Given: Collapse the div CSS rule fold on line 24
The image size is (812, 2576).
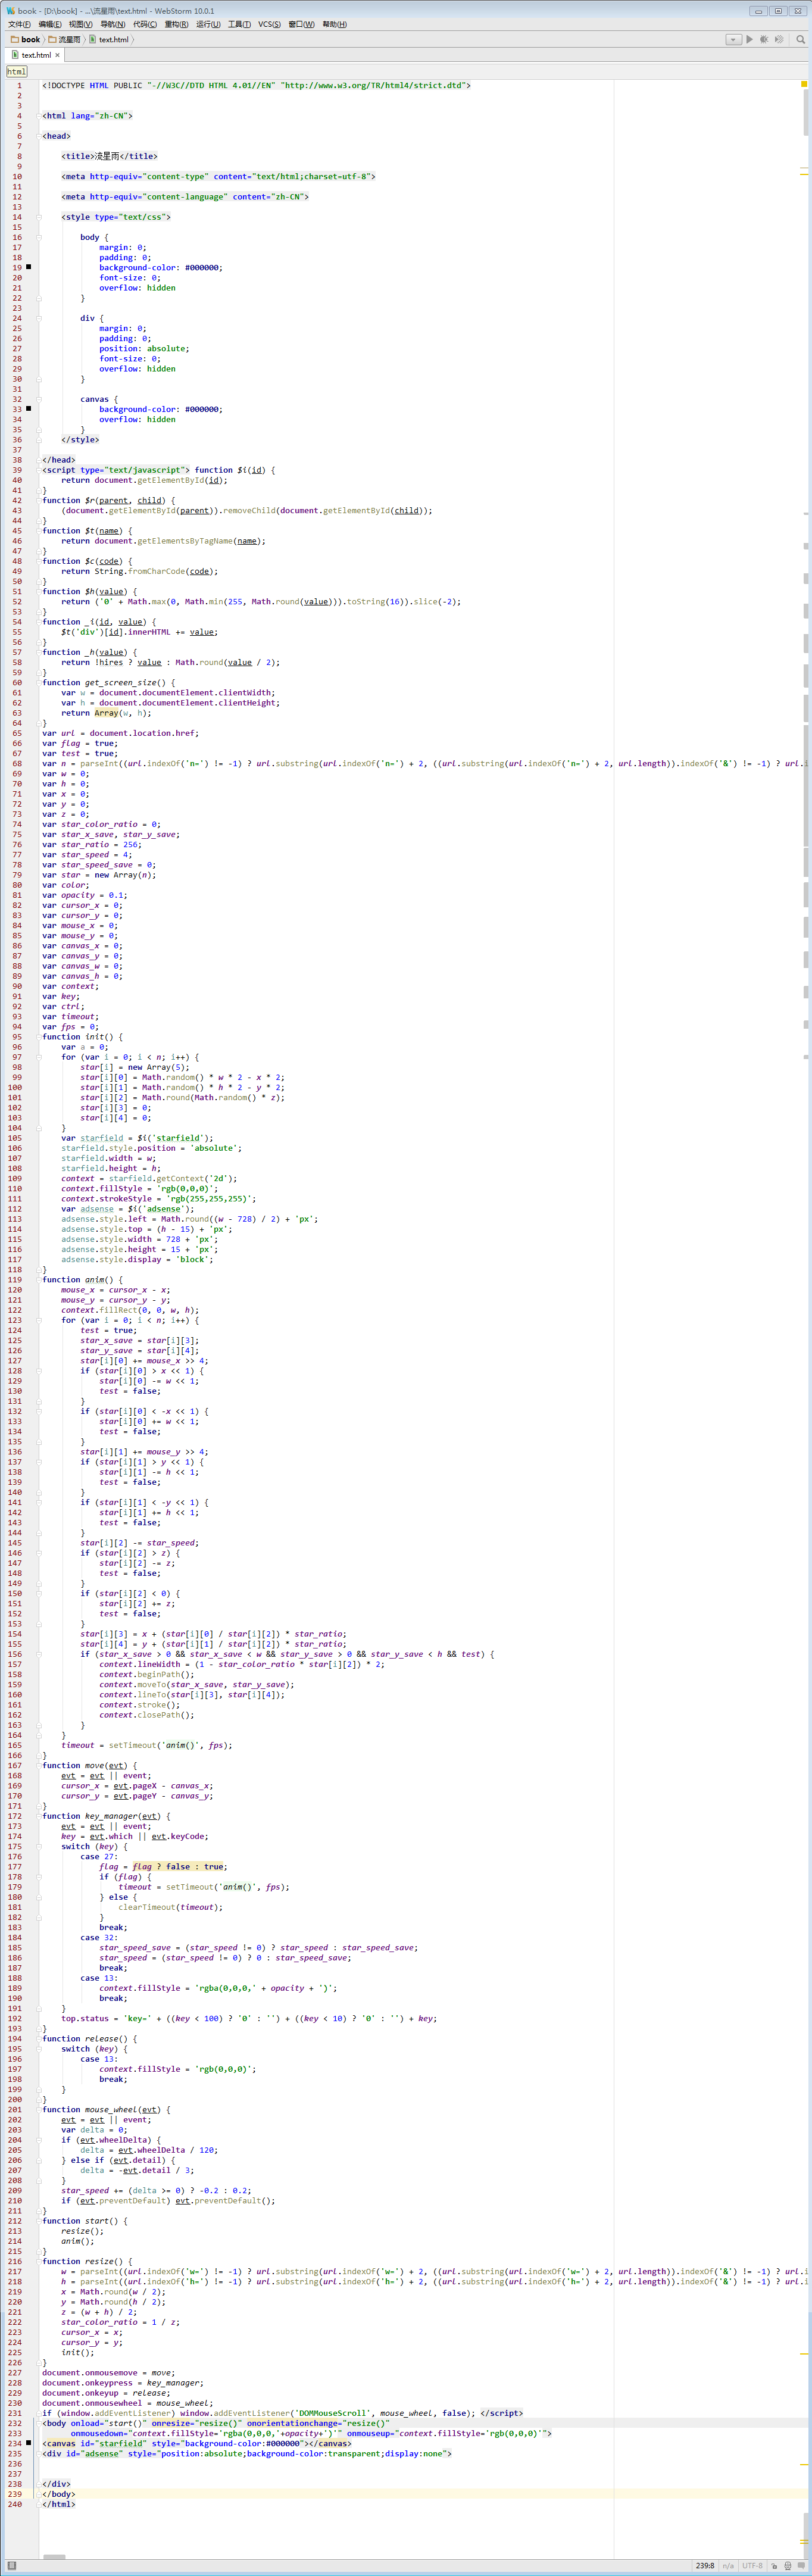Looking at the screenshot, I should pyautogui.click(x=40, y=318).
